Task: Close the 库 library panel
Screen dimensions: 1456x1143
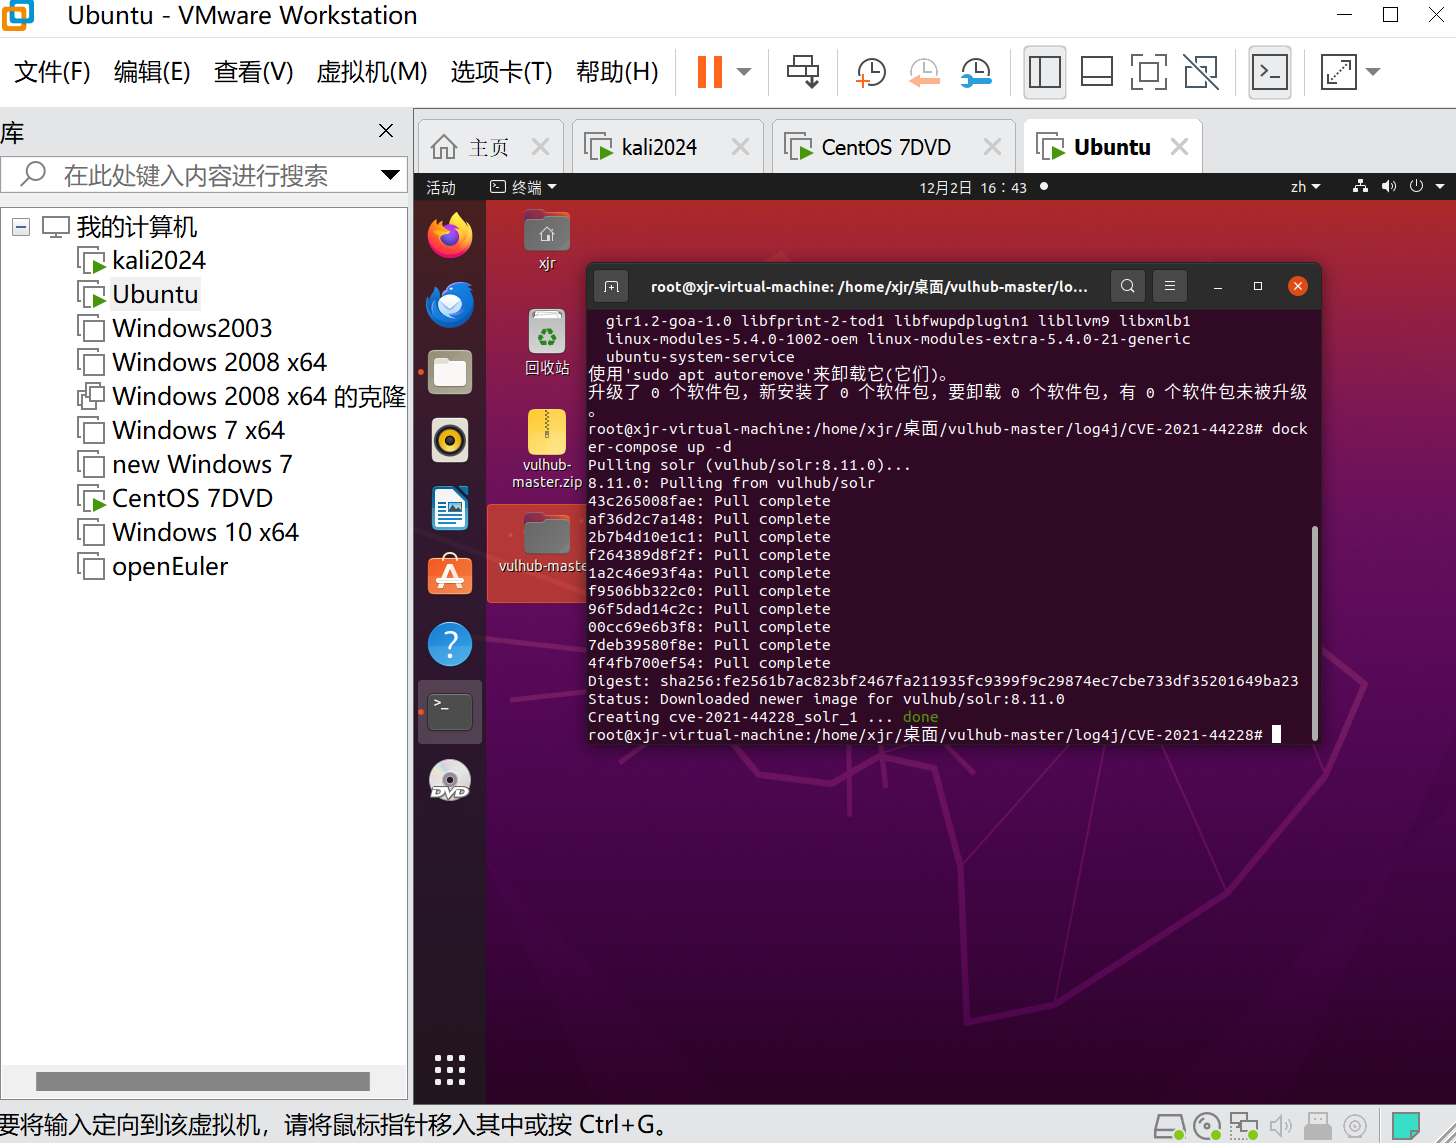Action: [386, 131]
